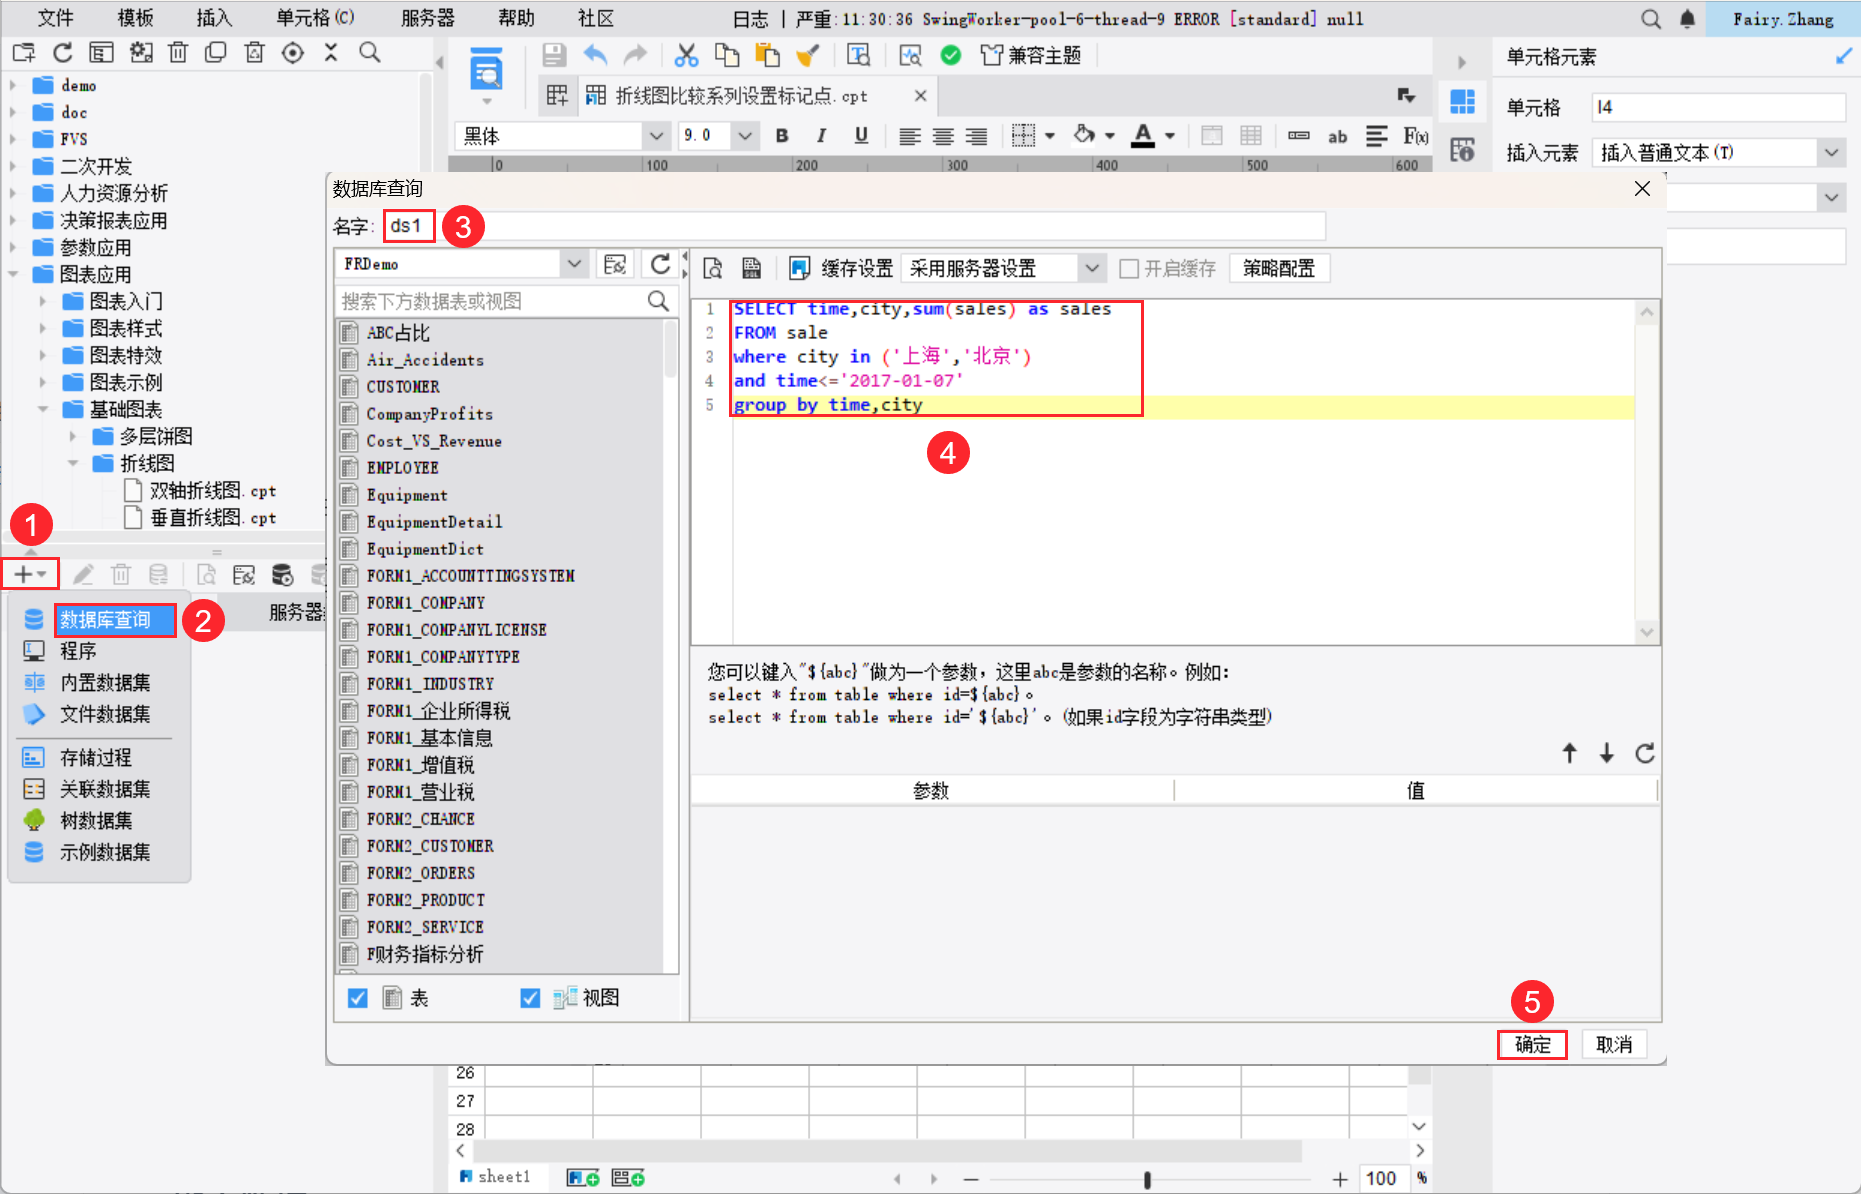Click the SQL preview icon in query dialog
Image resolution: width=1861 pixels, height=1194 pixels.
click(713, 268)
